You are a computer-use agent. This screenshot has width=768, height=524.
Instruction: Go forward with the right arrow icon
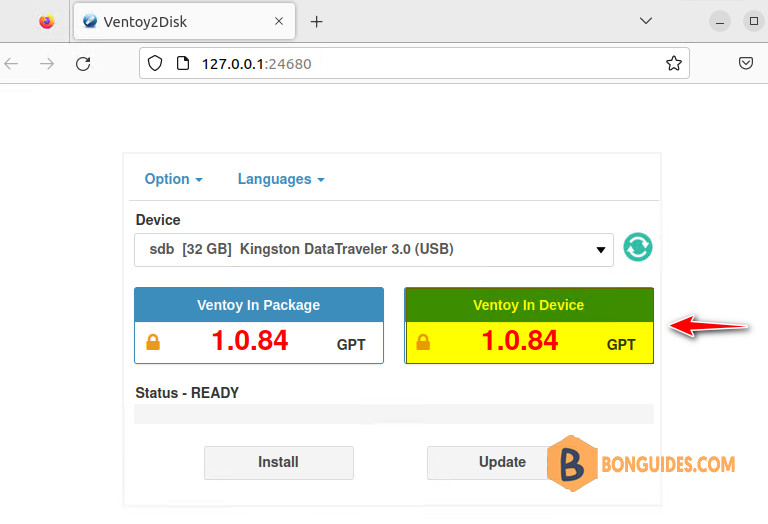point(47,64)
